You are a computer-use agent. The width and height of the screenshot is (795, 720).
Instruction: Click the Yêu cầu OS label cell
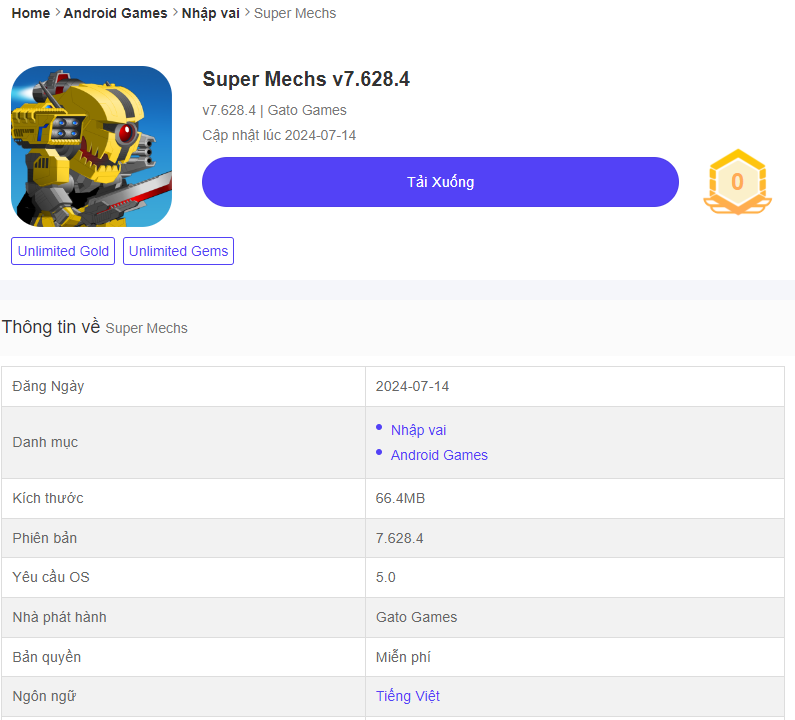coord(183,578)
